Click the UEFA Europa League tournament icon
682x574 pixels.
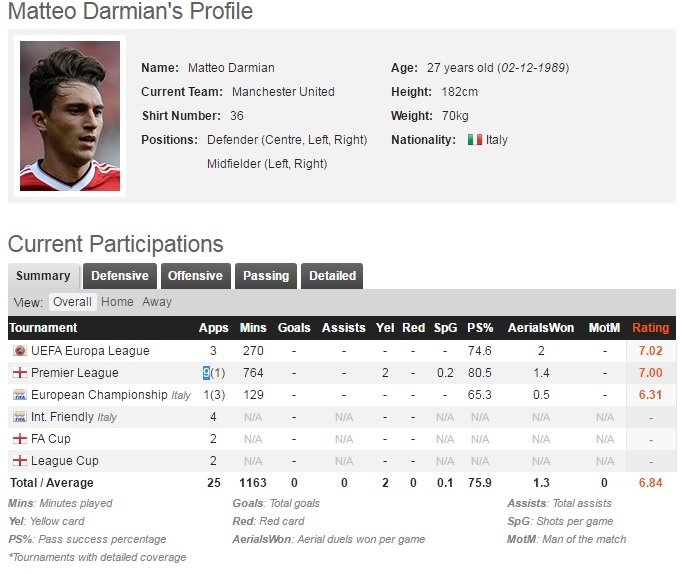18,351
